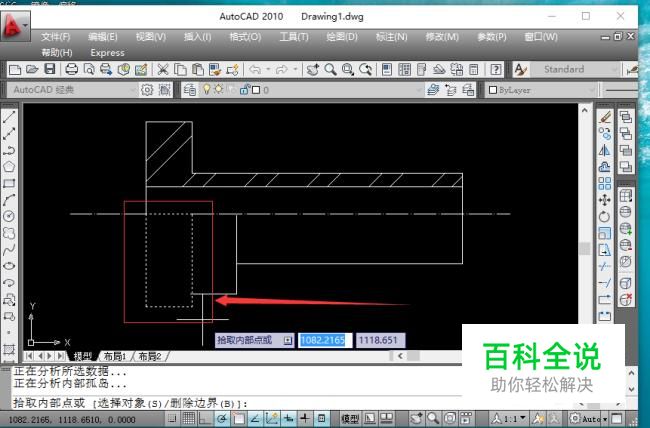
Task: Click the Y coordinate field 1118.651
Action: point(380,340)
